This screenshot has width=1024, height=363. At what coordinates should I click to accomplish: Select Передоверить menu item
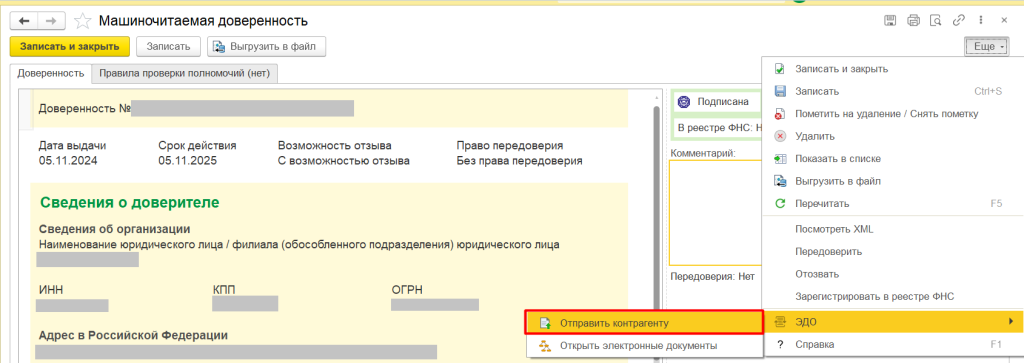[x=892, y=251]
